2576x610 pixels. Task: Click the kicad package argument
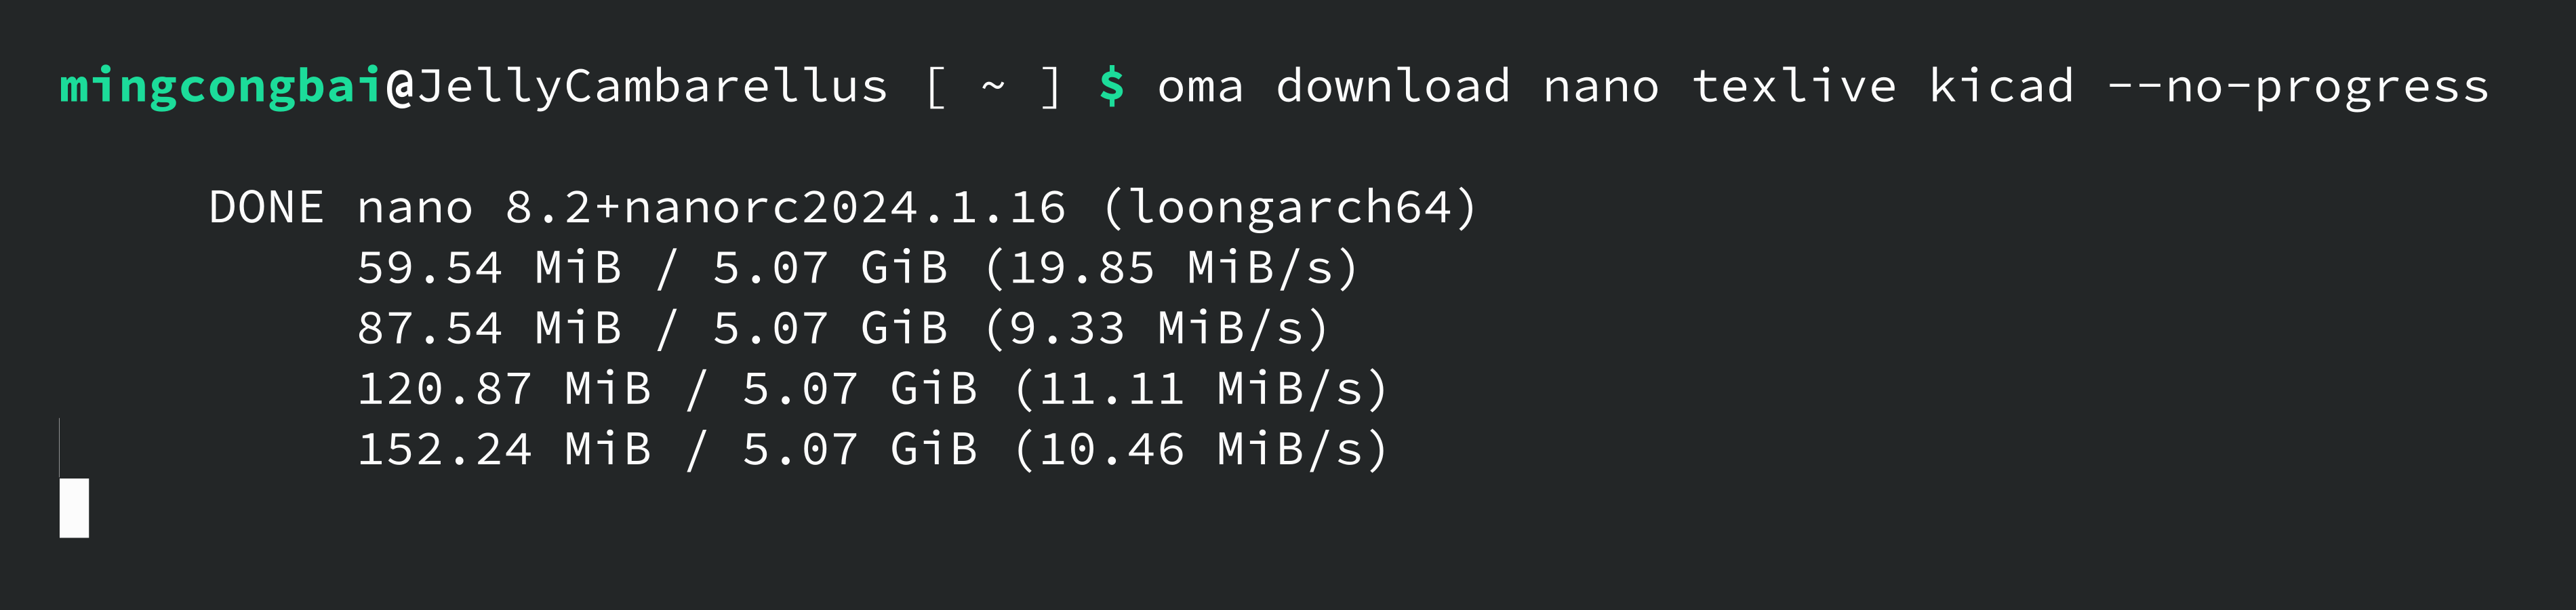coord(2001,88)
